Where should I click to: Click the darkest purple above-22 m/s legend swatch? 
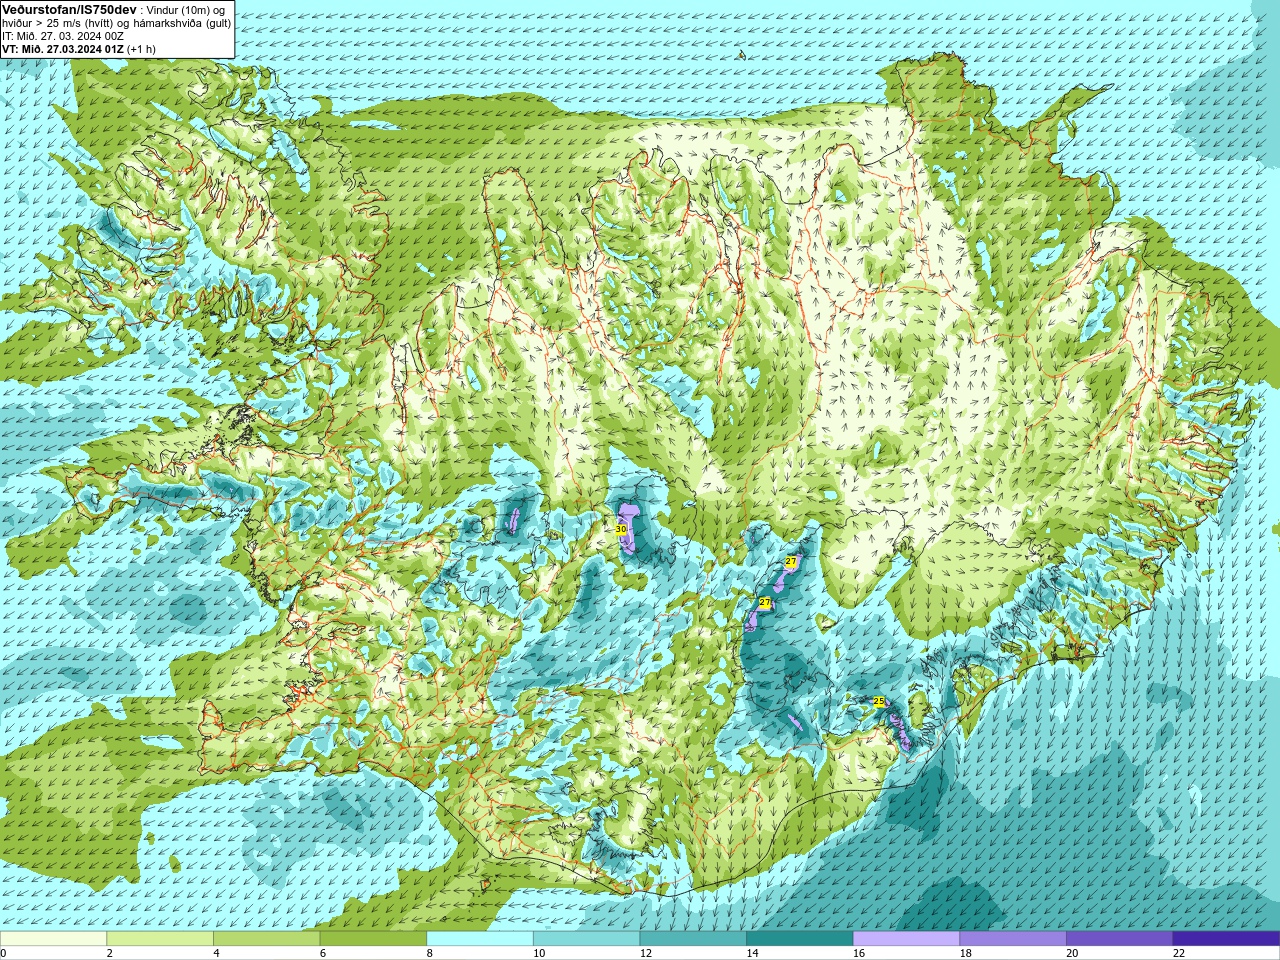pyautogui.click(x=1226, y=938)
